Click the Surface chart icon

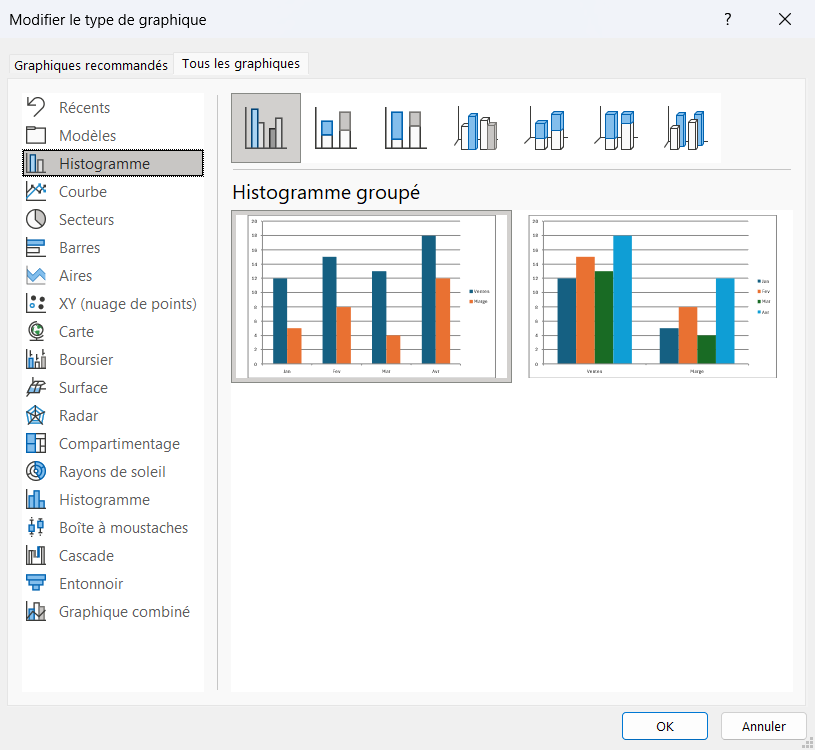coord(36,388)
